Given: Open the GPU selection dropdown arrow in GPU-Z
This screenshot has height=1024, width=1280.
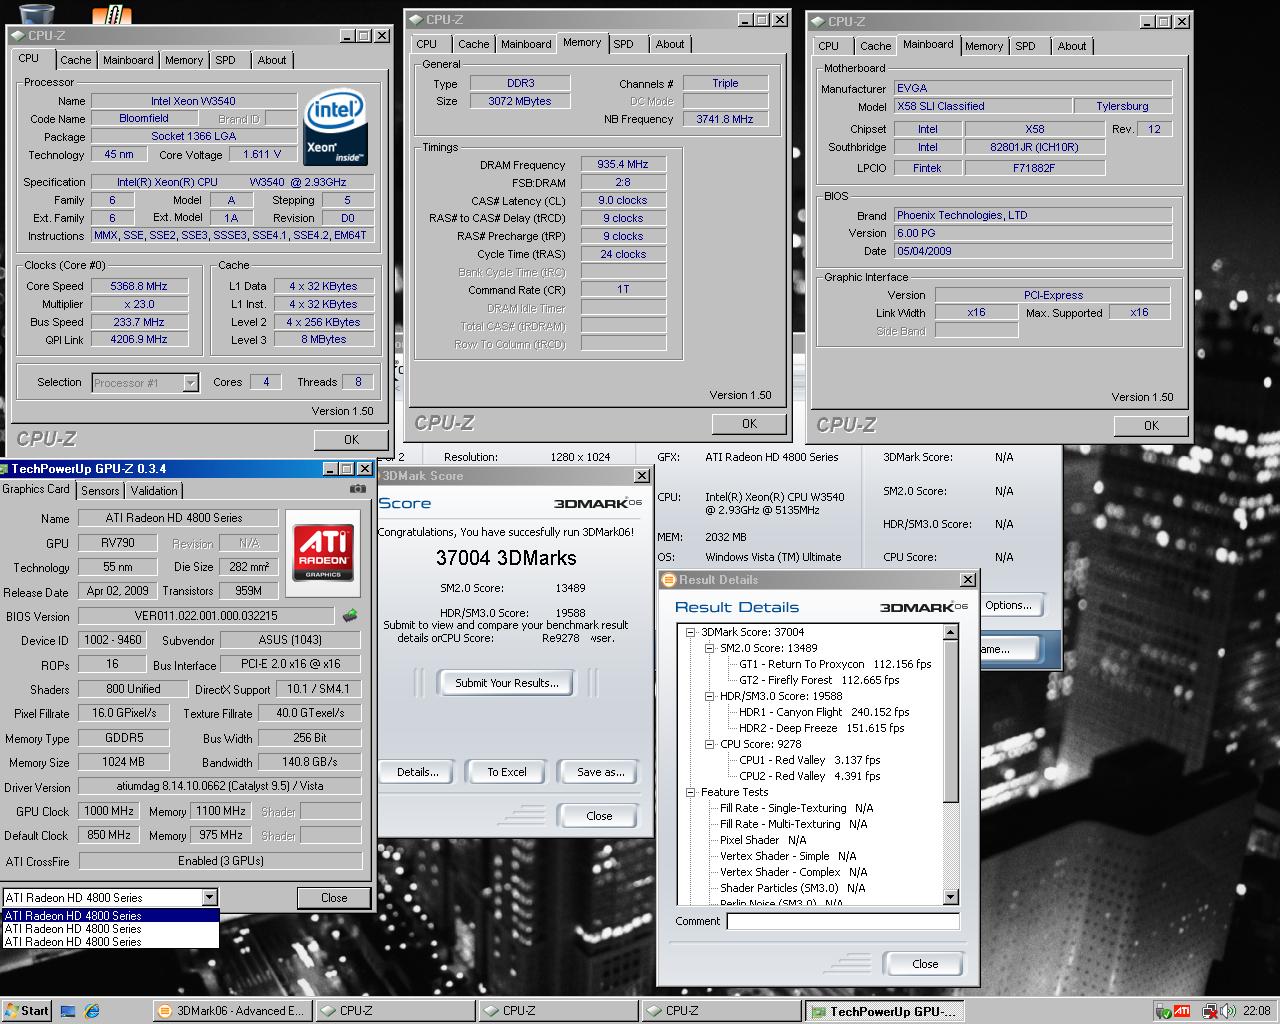Looking at the screenshot, I should click(209, 897).
